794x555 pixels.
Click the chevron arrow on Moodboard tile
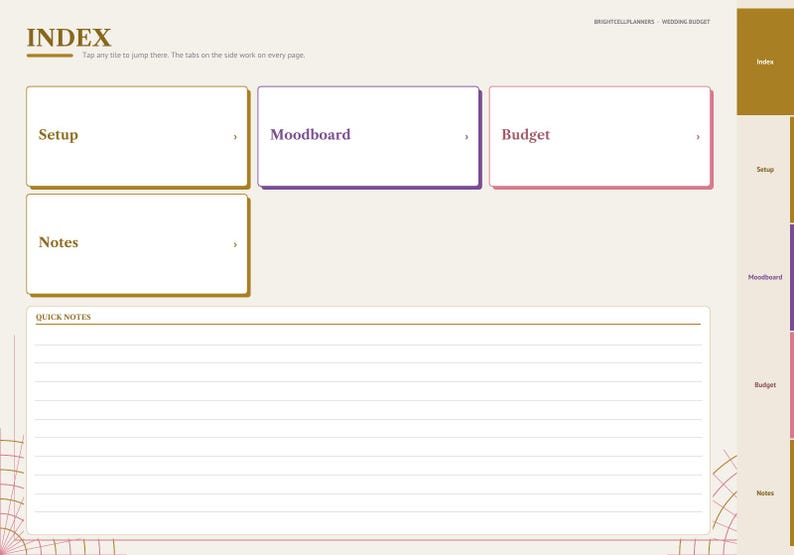pos(466,137)
